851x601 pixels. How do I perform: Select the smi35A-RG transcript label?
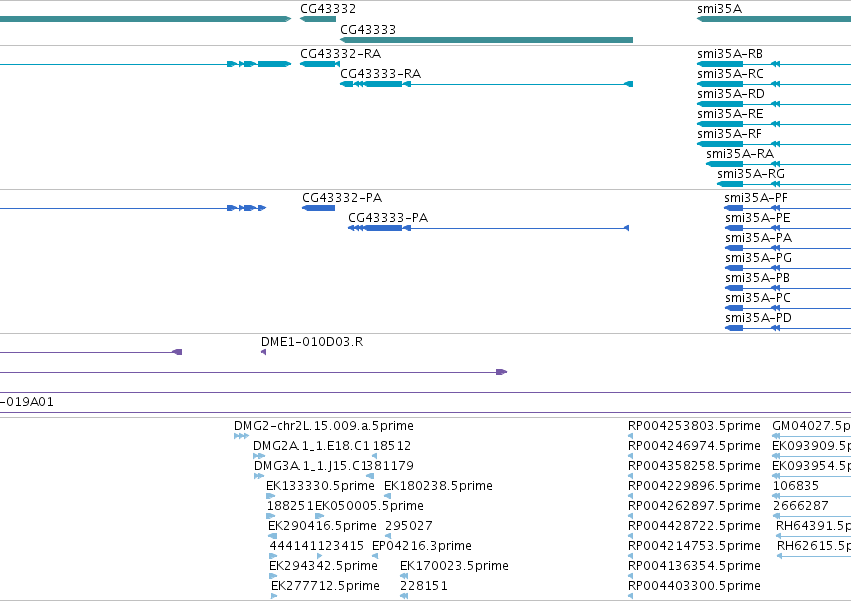pyautogui.click(x=751, y=174)
